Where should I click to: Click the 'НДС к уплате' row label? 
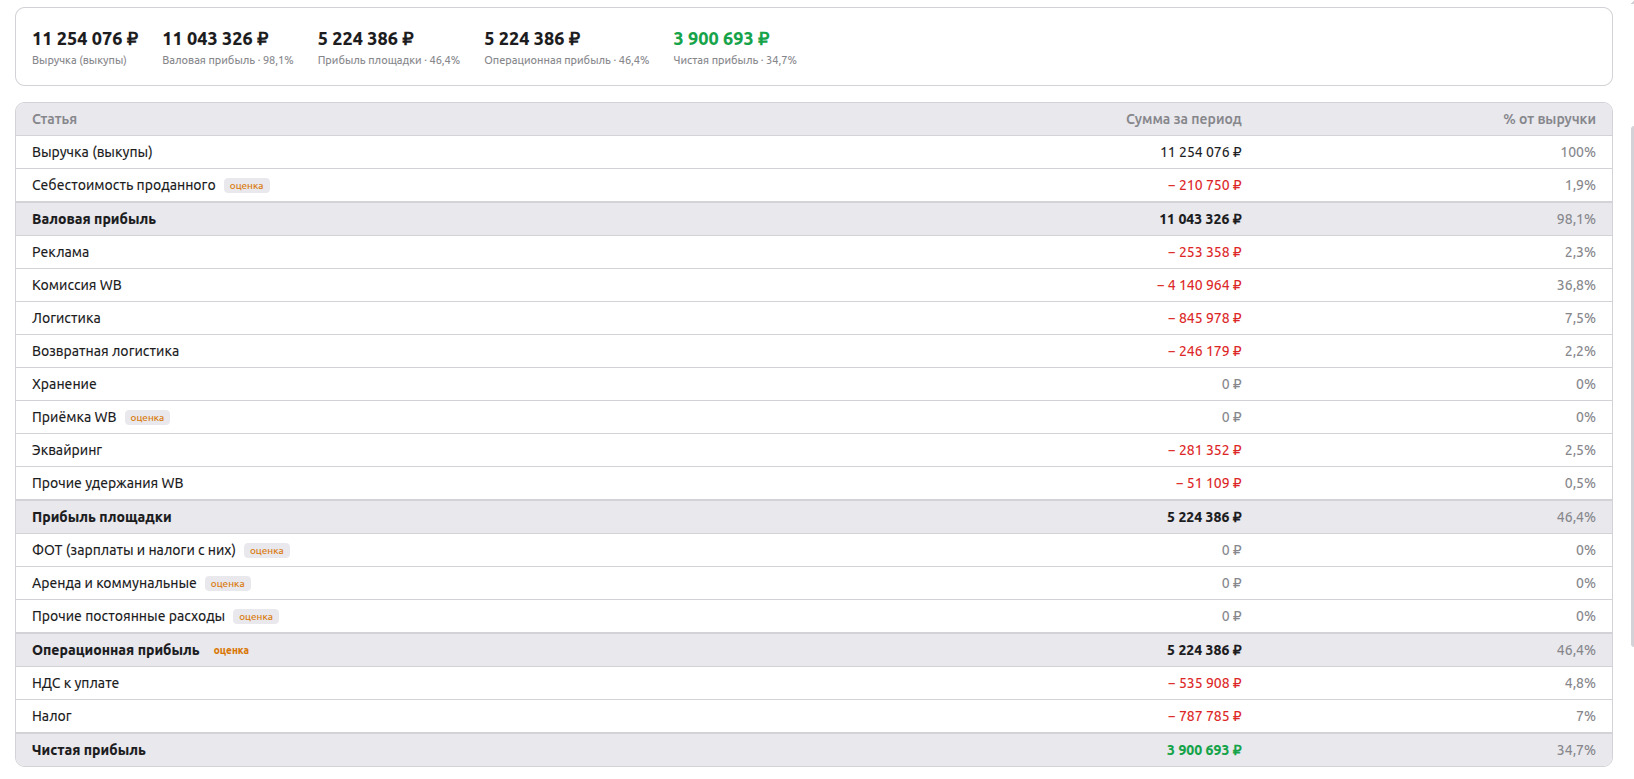(x=75, y=683)
